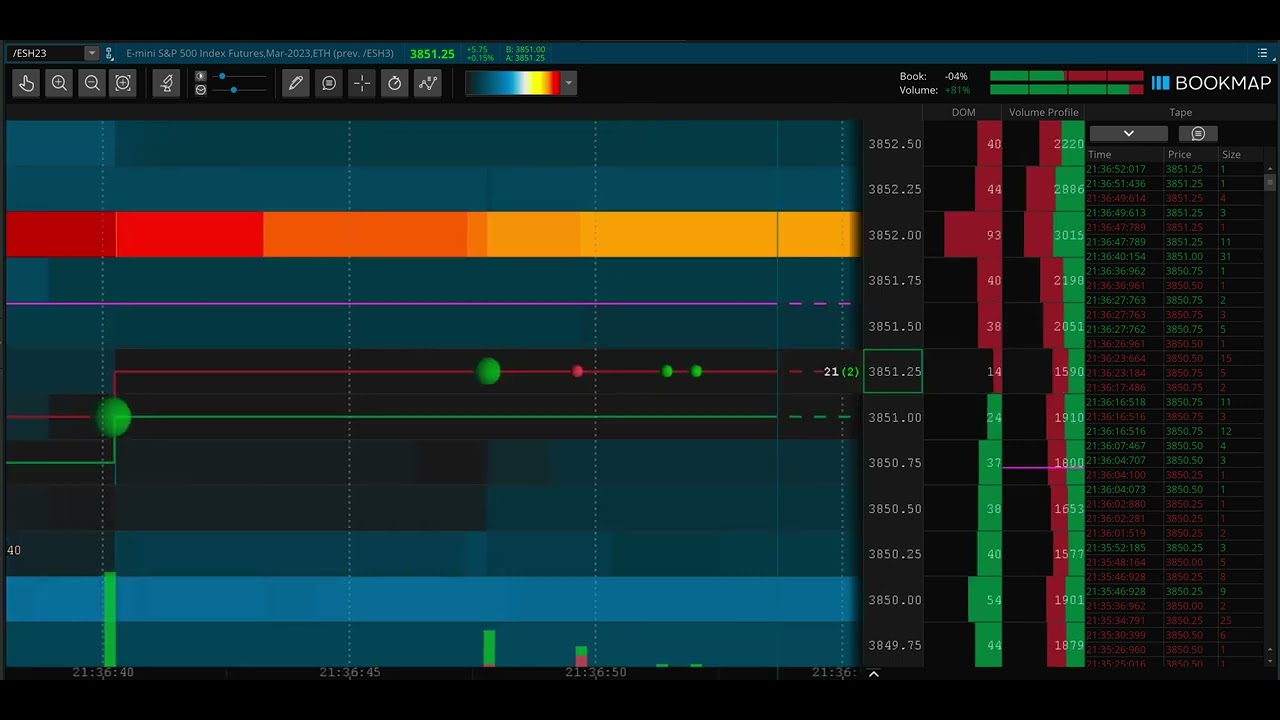Click the heatmap color gradient bar
1280x720 pixels.
point(513,84)
